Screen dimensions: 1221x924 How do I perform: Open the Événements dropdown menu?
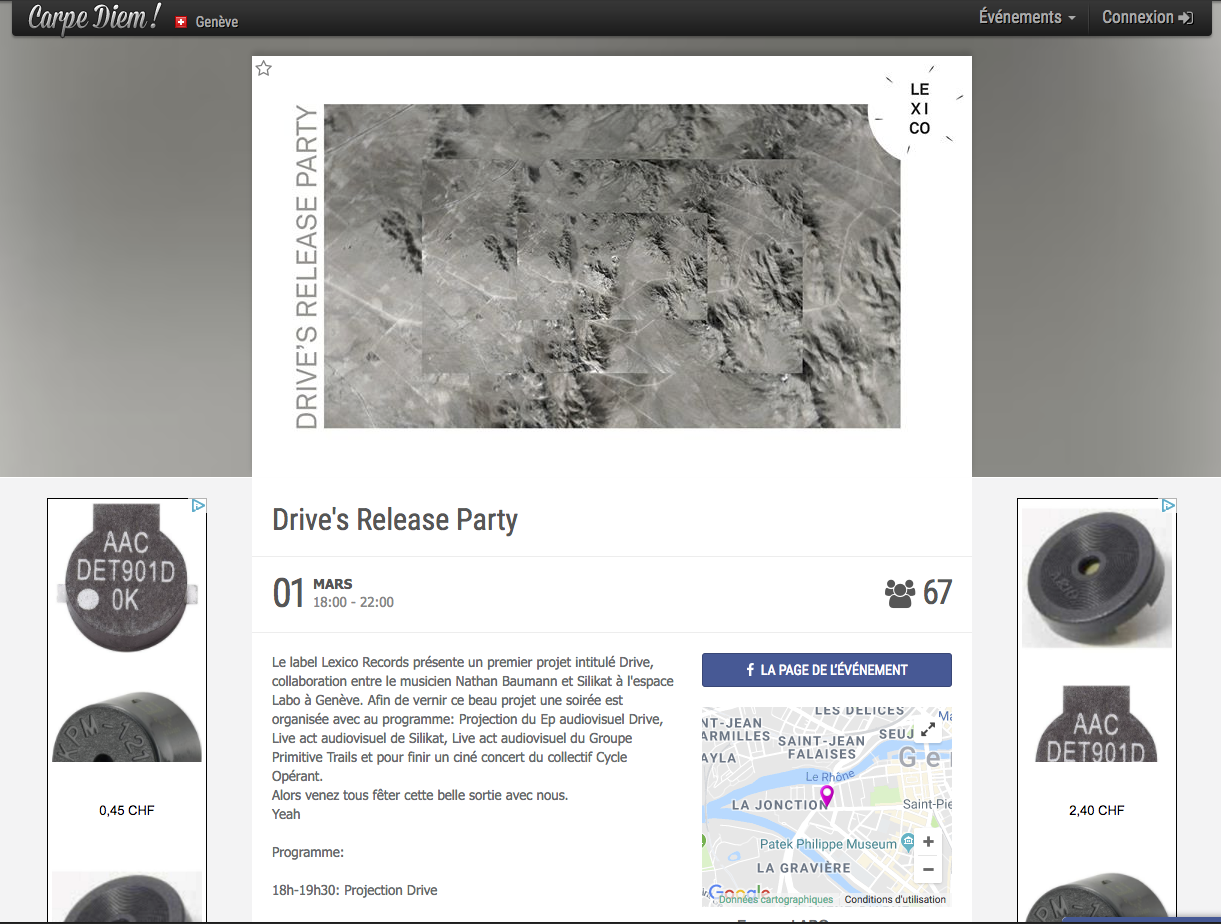(1027, 17)
